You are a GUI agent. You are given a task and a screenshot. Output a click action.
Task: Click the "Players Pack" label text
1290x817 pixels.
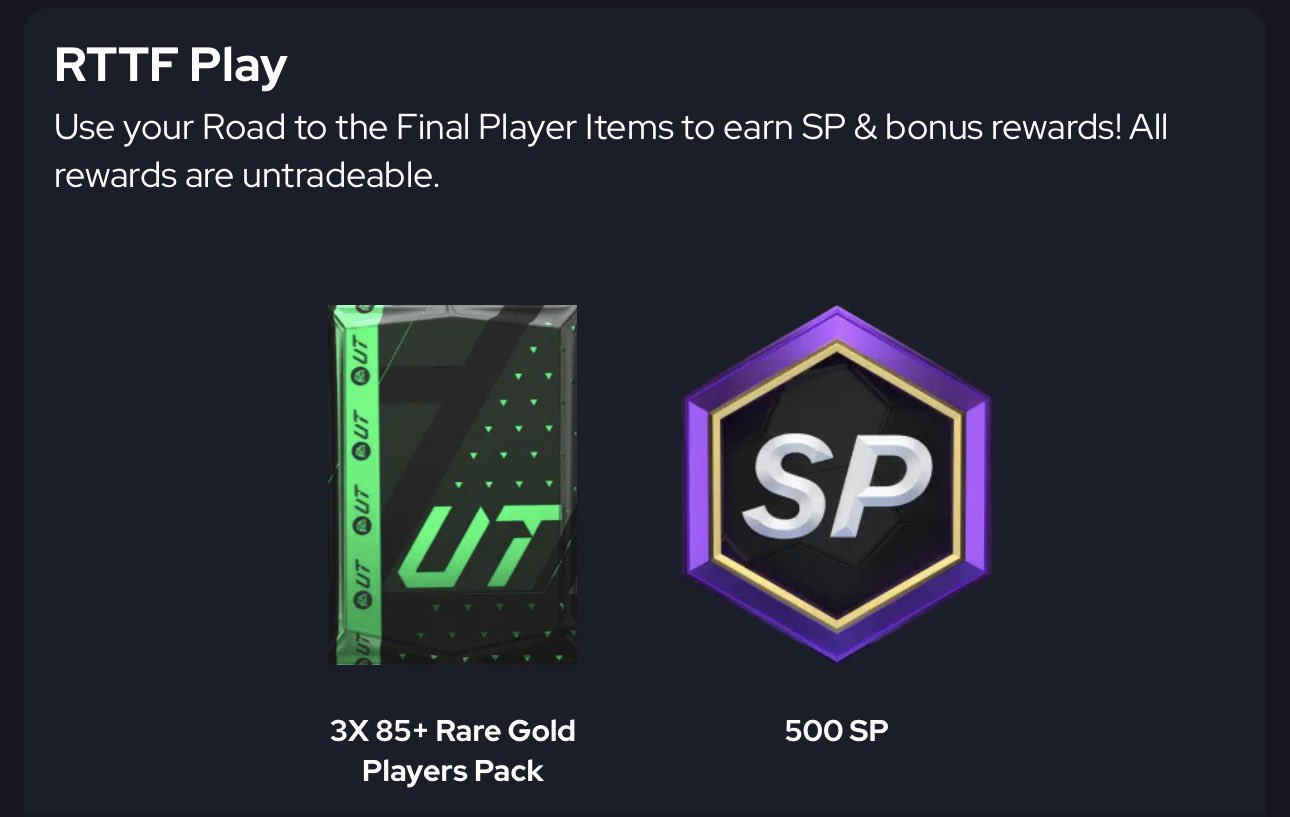pyautogui.click(x=453, y=771)
